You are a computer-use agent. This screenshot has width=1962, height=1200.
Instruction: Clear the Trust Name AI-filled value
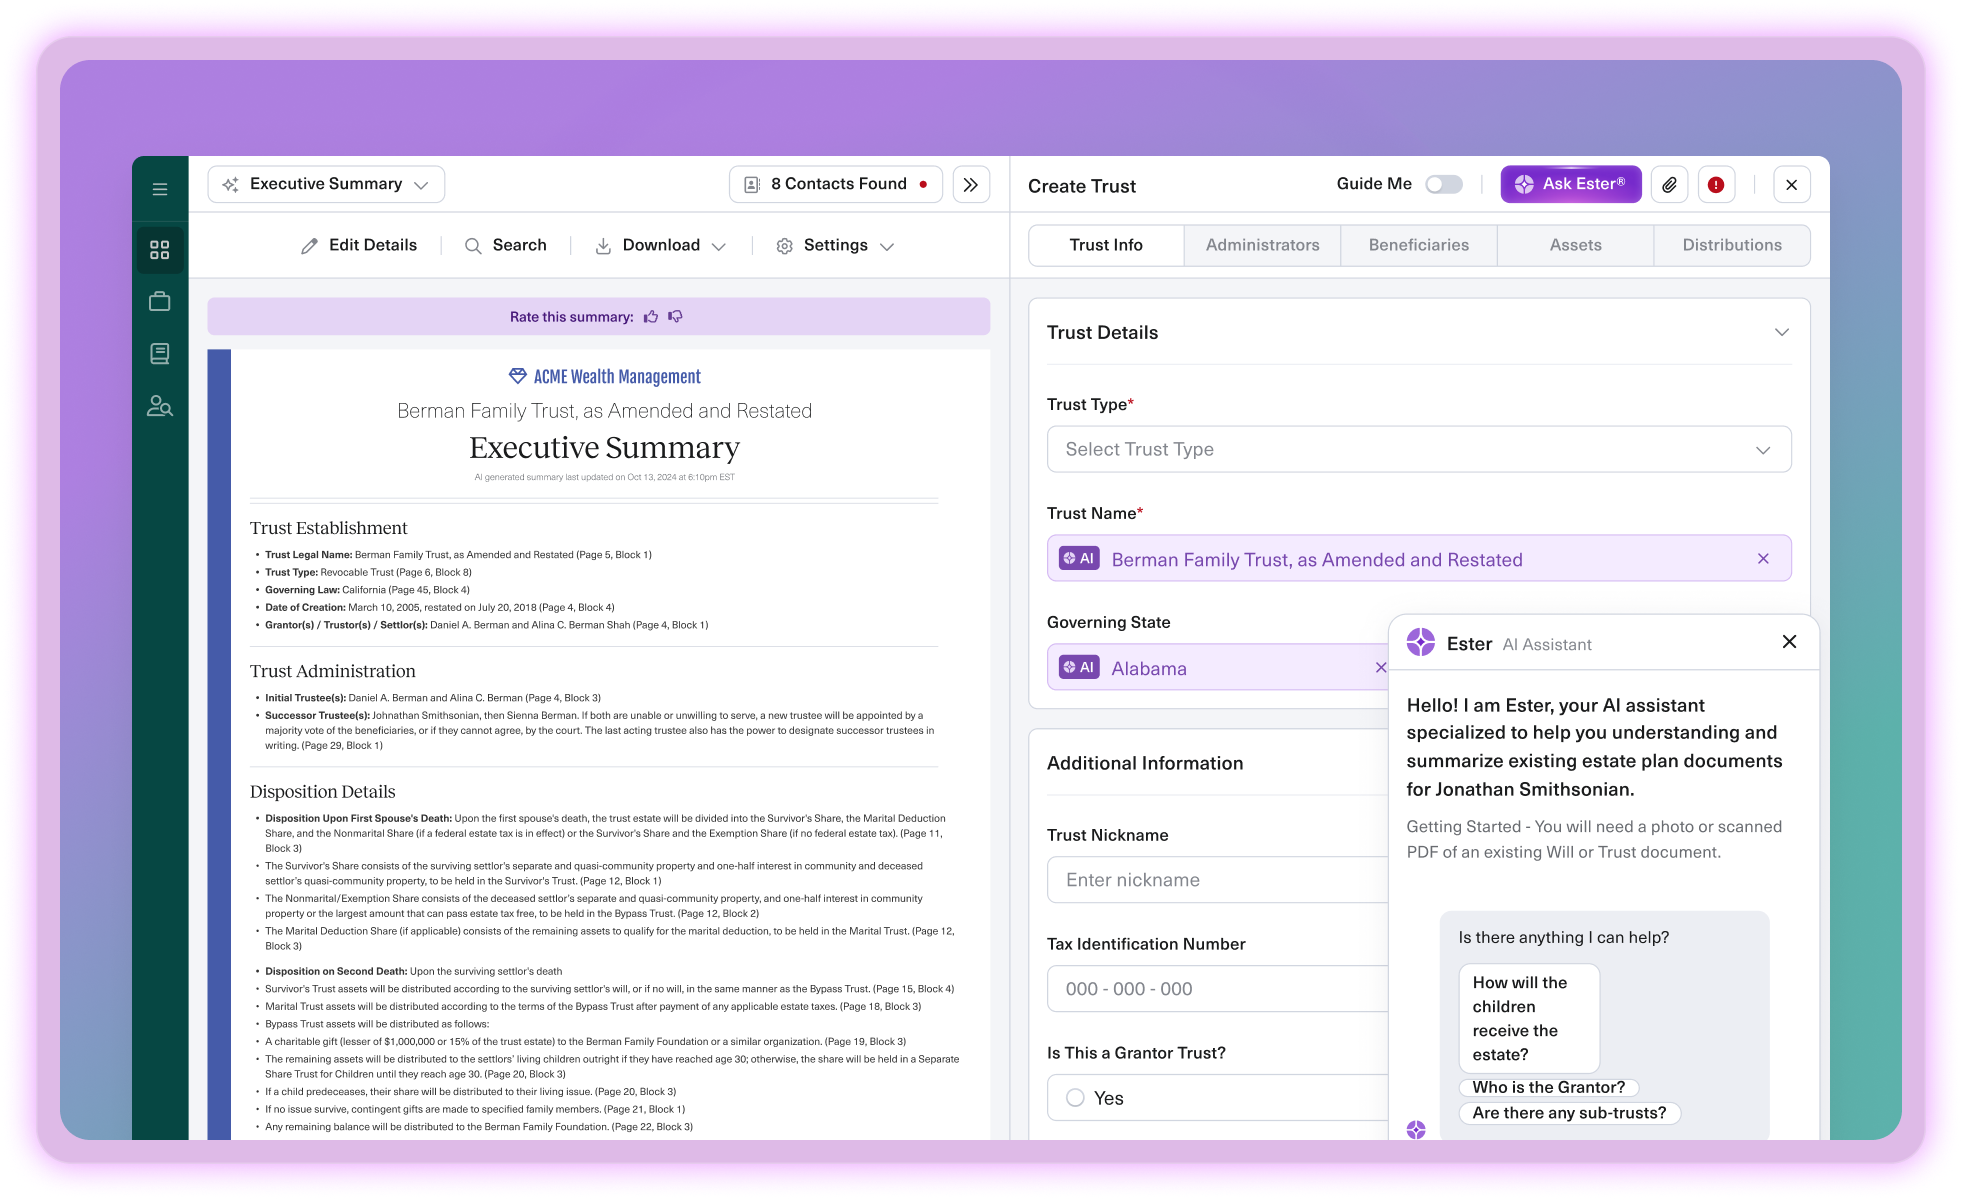tap(1763, 559)
